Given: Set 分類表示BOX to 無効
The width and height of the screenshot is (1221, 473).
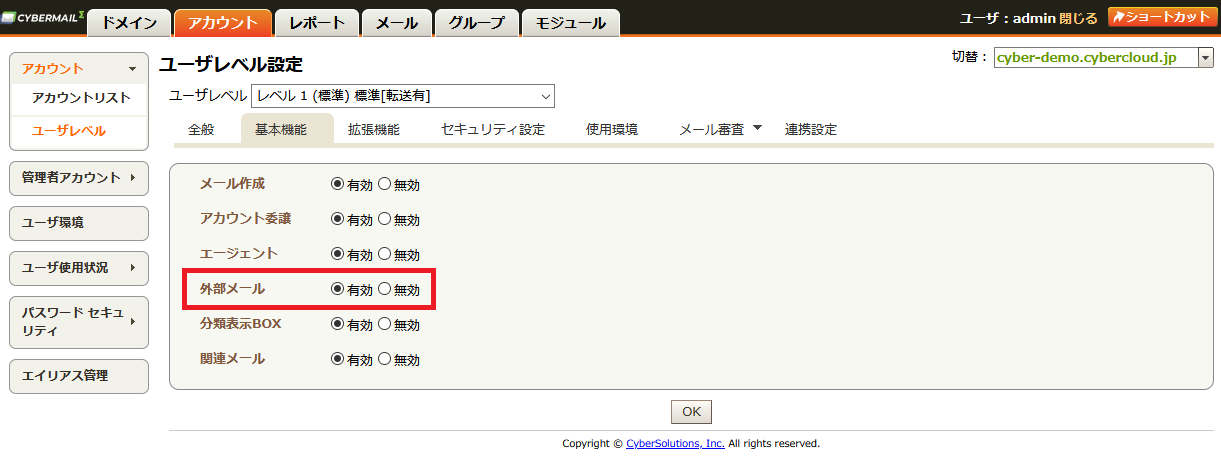Looking at the screenshot, I should click(385, 324).
